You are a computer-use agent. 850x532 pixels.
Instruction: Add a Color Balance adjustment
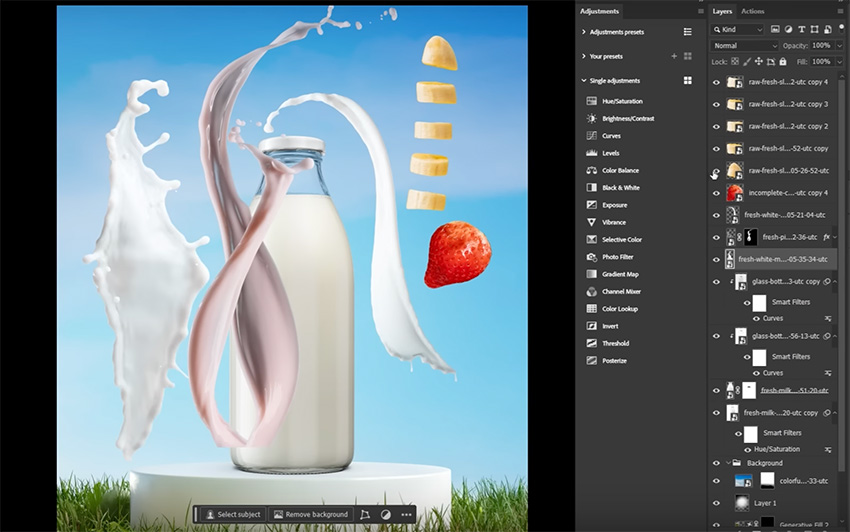click(613, 170)
